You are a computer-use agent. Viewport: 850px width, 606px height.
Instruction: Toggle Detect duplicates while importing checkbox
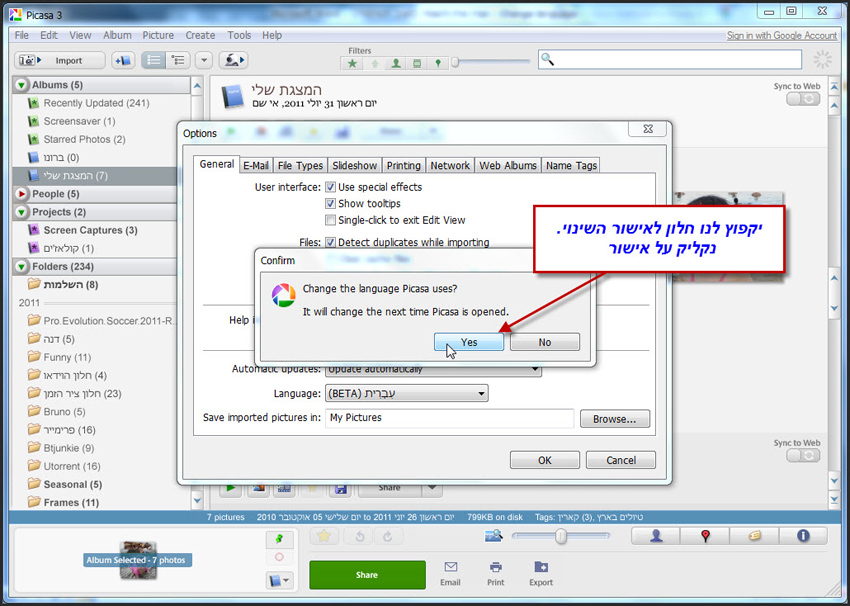tap(330, 242)
